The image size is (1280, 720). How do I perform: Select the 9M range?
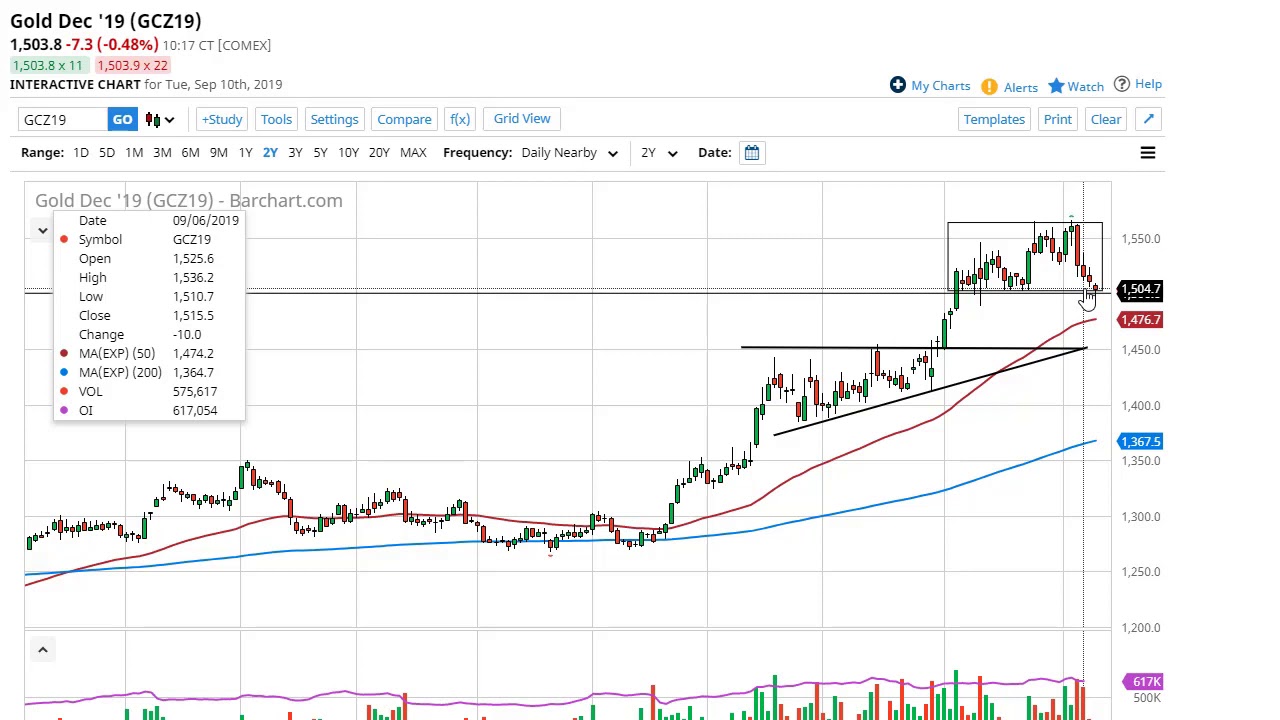click(218, 152)
